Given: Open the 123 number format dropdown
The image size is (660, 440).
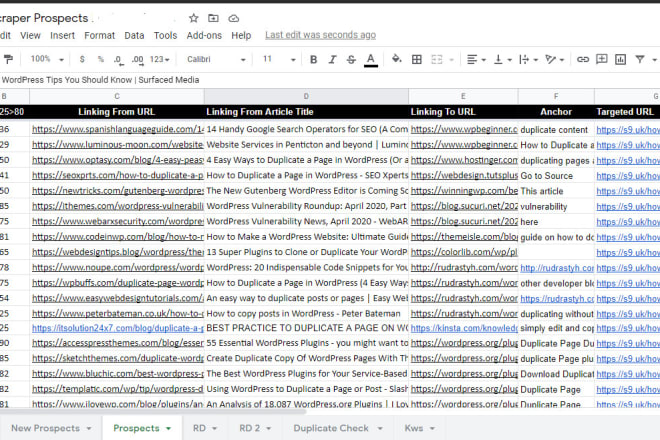Looking at the screenshot, I should 160,59.
